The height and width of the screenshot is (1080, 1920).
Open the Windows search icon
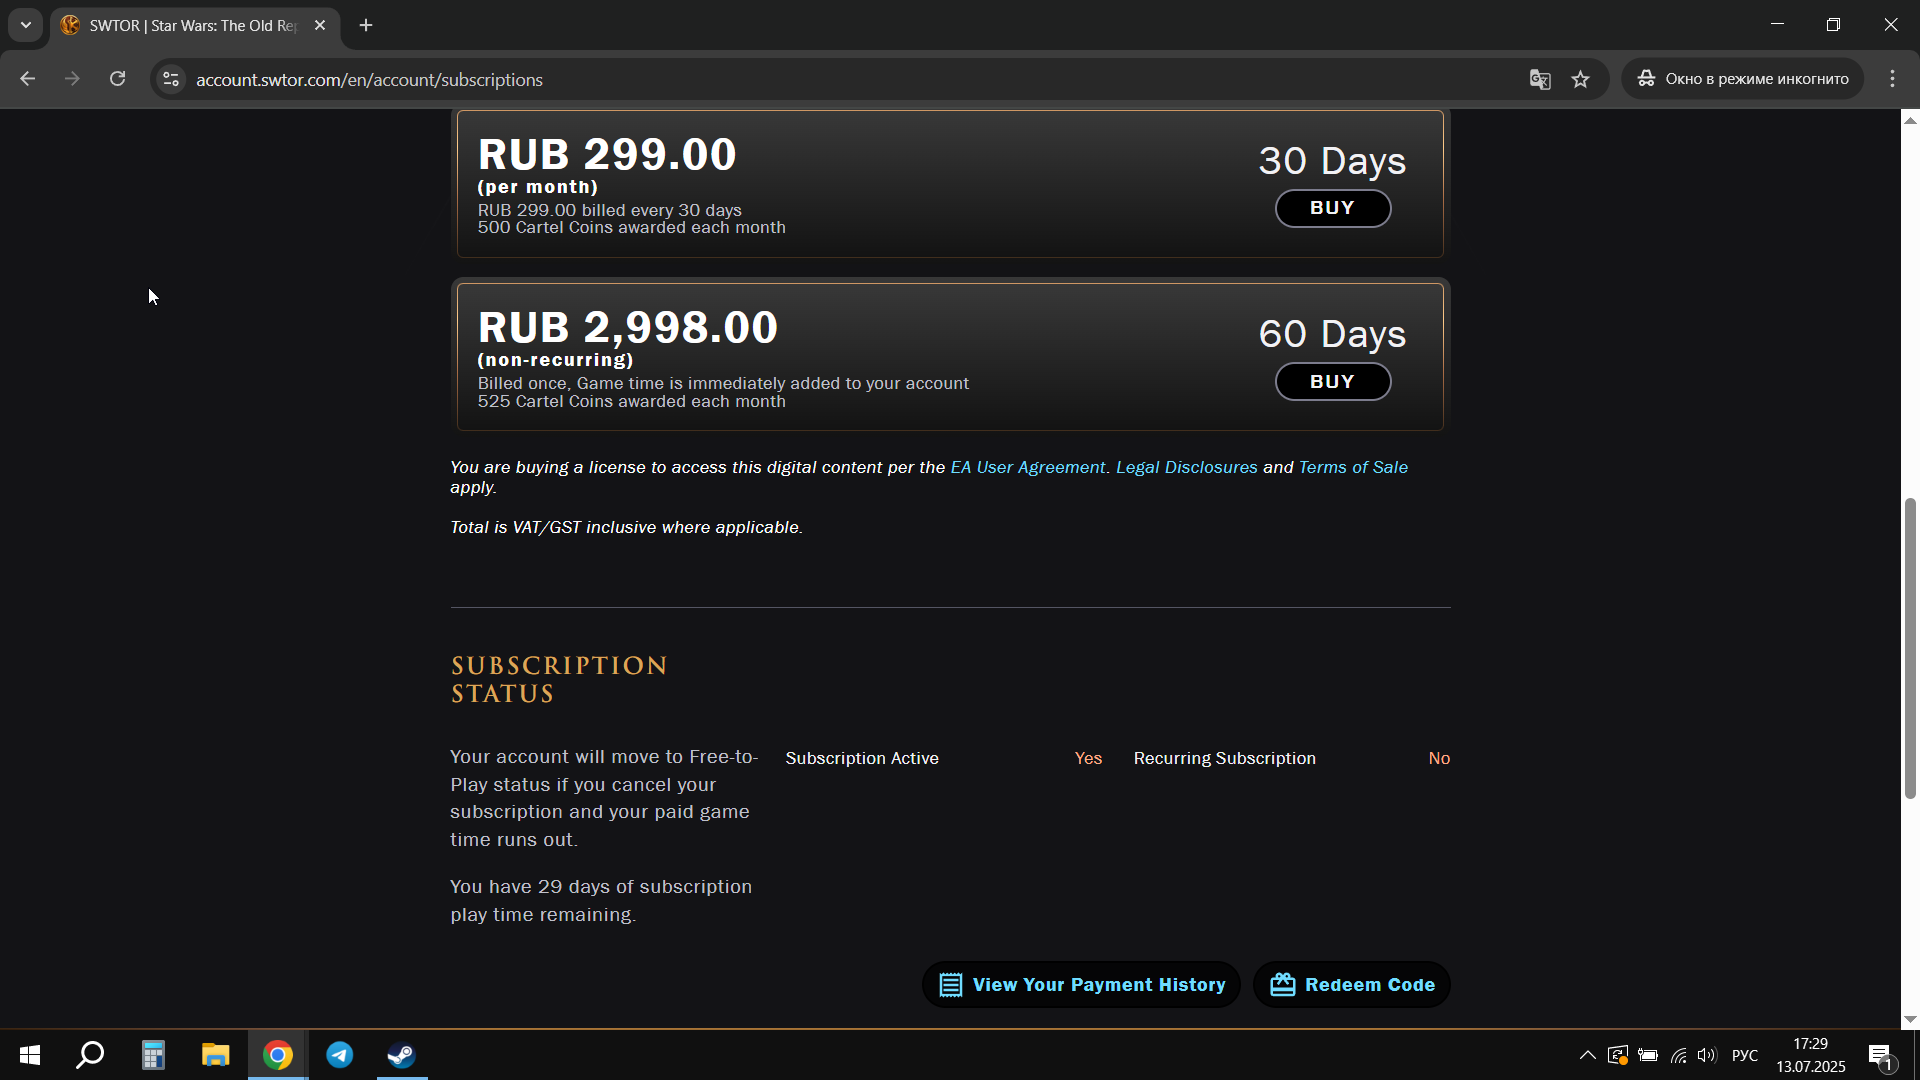click(91, 1055)
